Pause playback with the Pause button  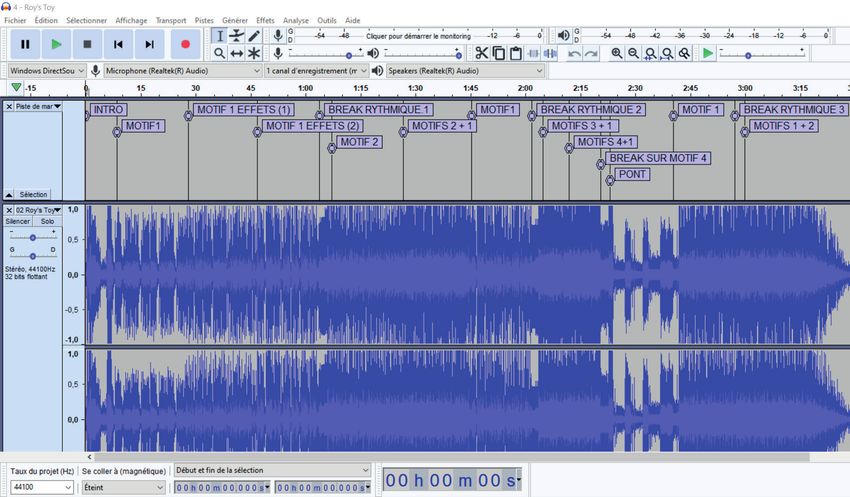pyautogui.click(x=25, y=44)
